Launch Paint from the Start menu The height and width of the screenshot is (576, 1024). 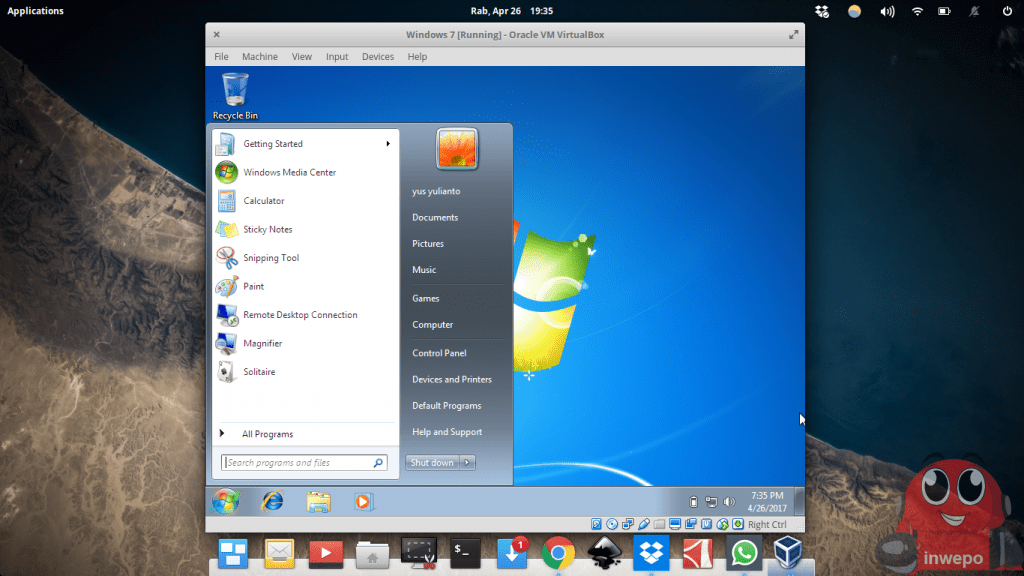click(253, 286)
